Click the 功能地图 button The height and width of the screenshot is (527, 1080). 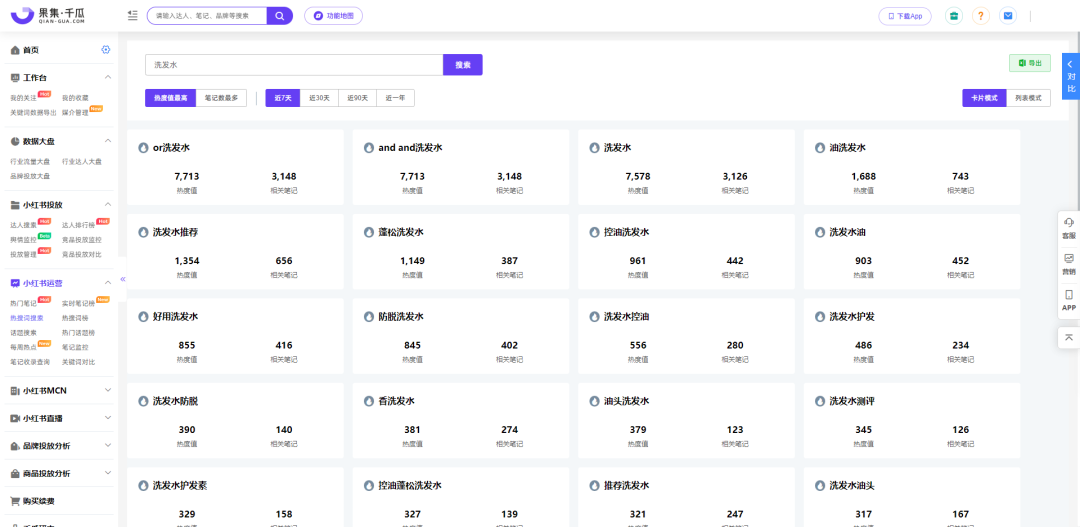coord(333,15)
